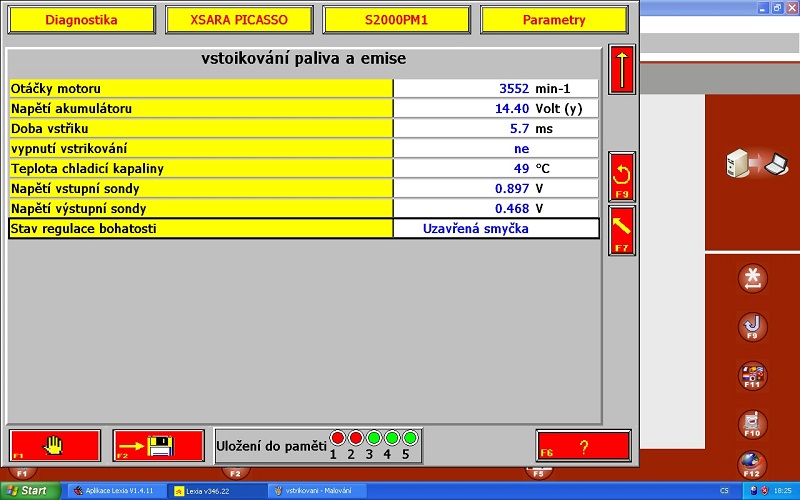Open the Windows Start menu
800x500 pixels.
click(x=28, y=491)
